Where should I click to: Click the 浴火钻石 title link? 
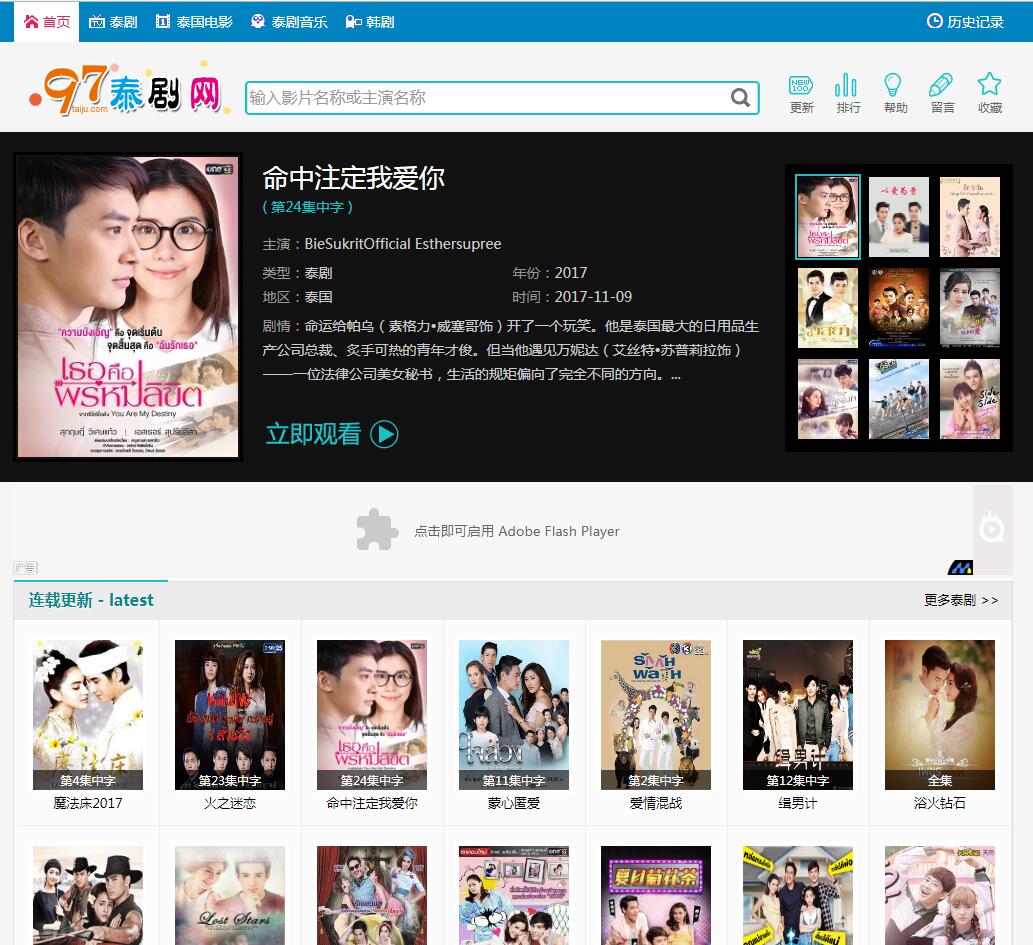click(939, 803)
